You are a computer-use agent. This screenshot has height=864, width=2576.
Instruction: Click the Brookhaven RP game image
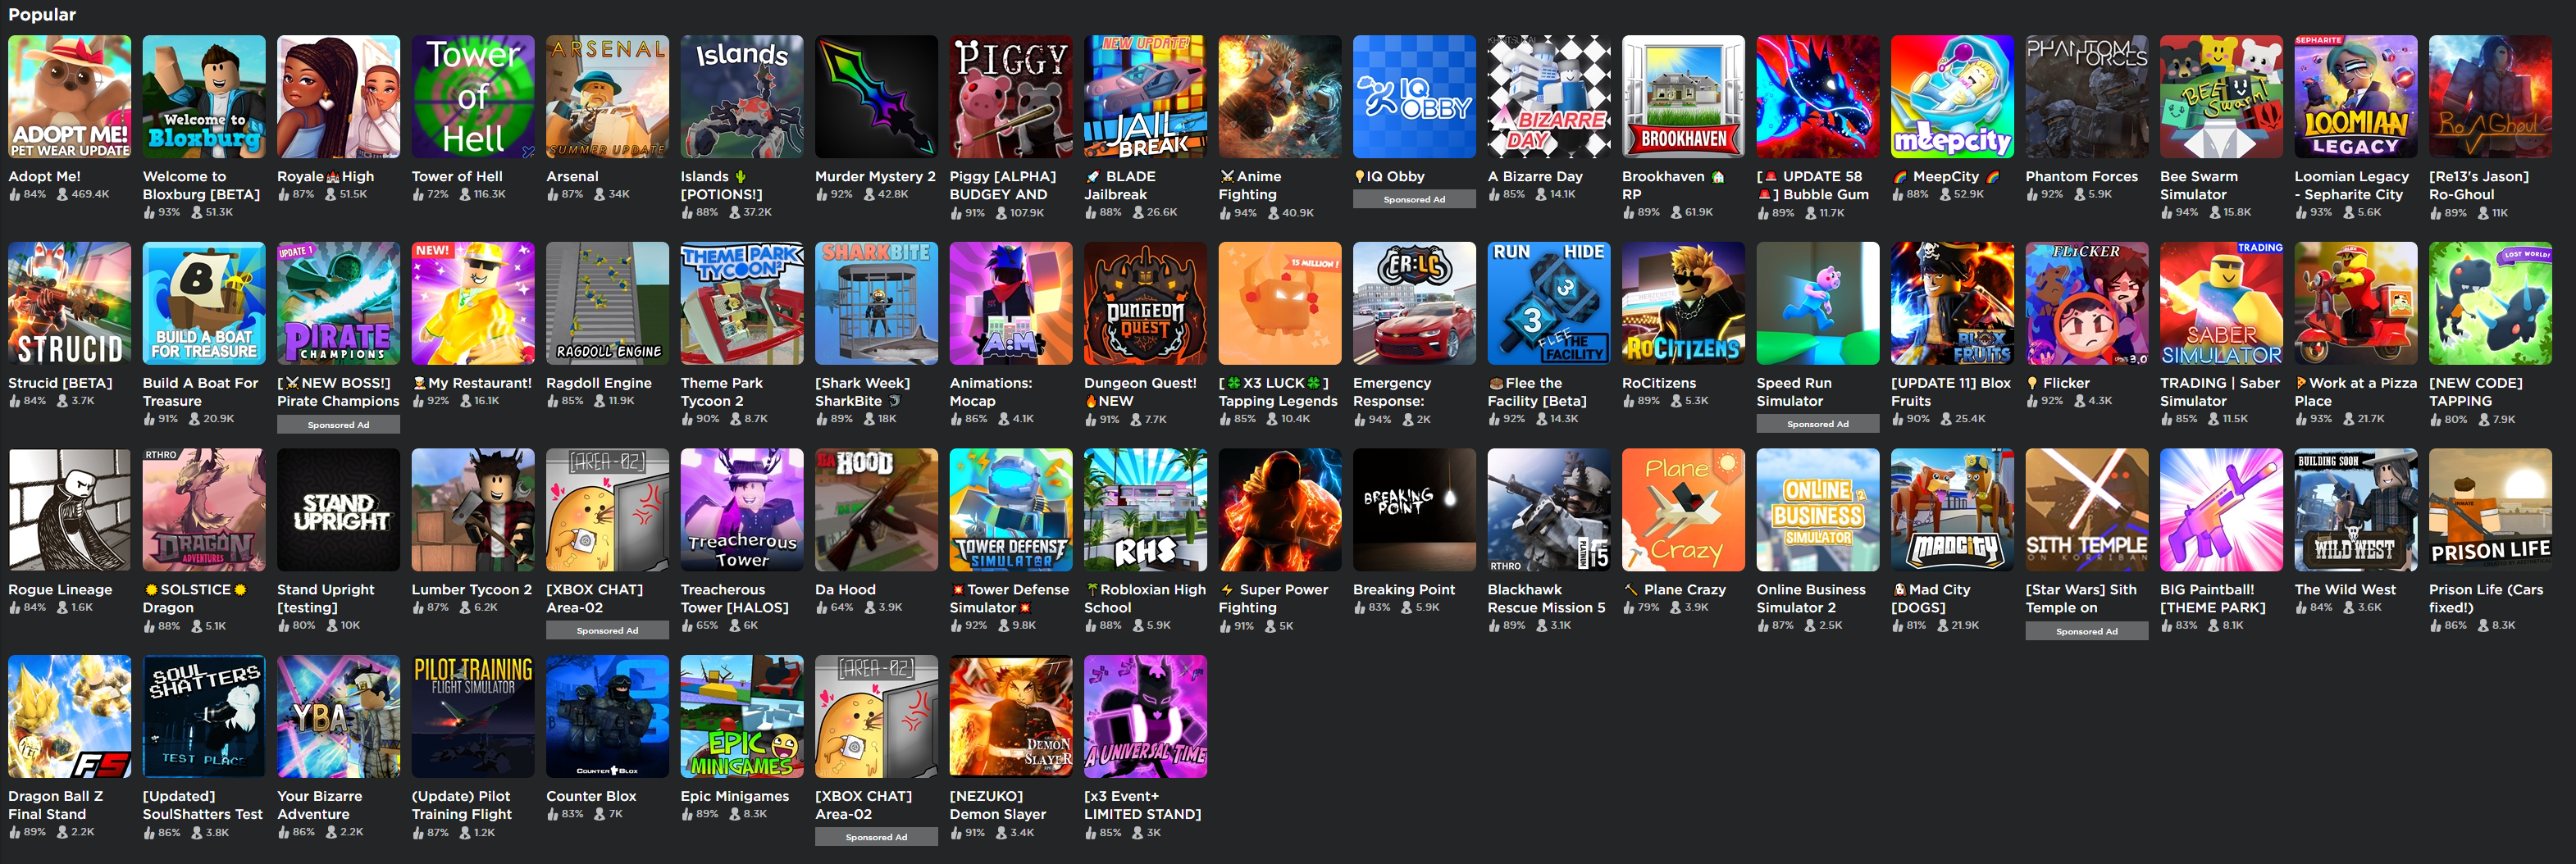click(x=1683, y=97)
